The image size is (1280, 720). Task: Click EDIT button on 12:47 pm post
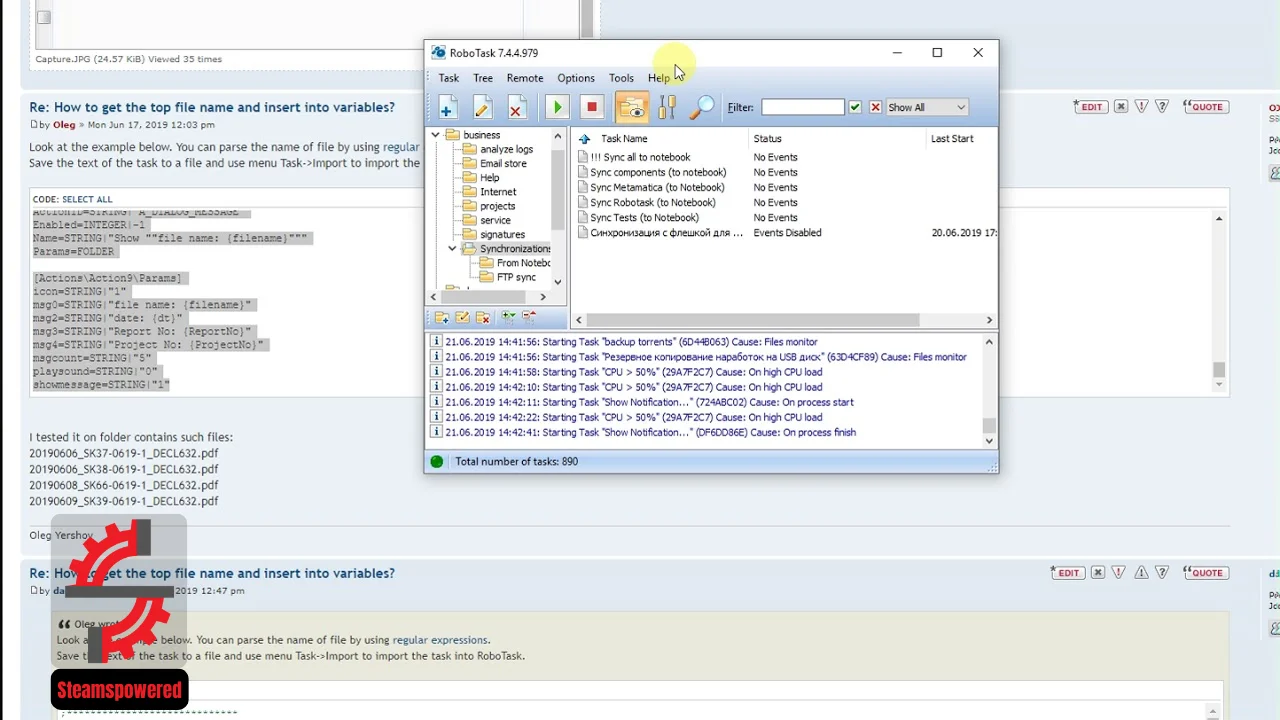pyautogui.click(x=1066, y=572)
